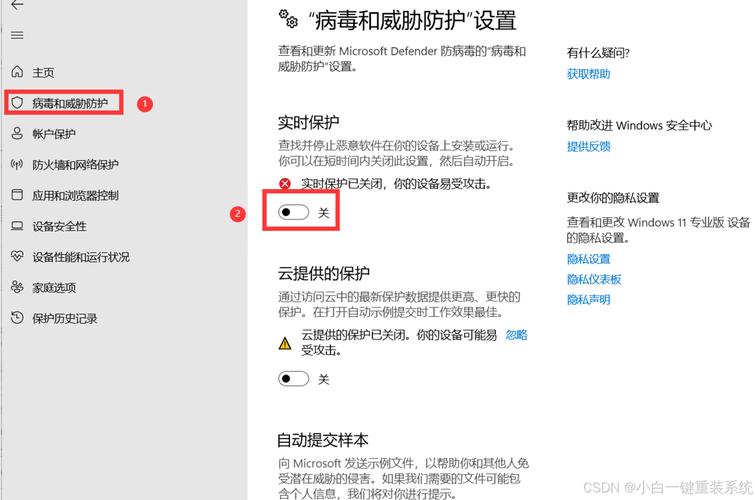
Task: Click the back arrow icon
Action: [17, 5]
